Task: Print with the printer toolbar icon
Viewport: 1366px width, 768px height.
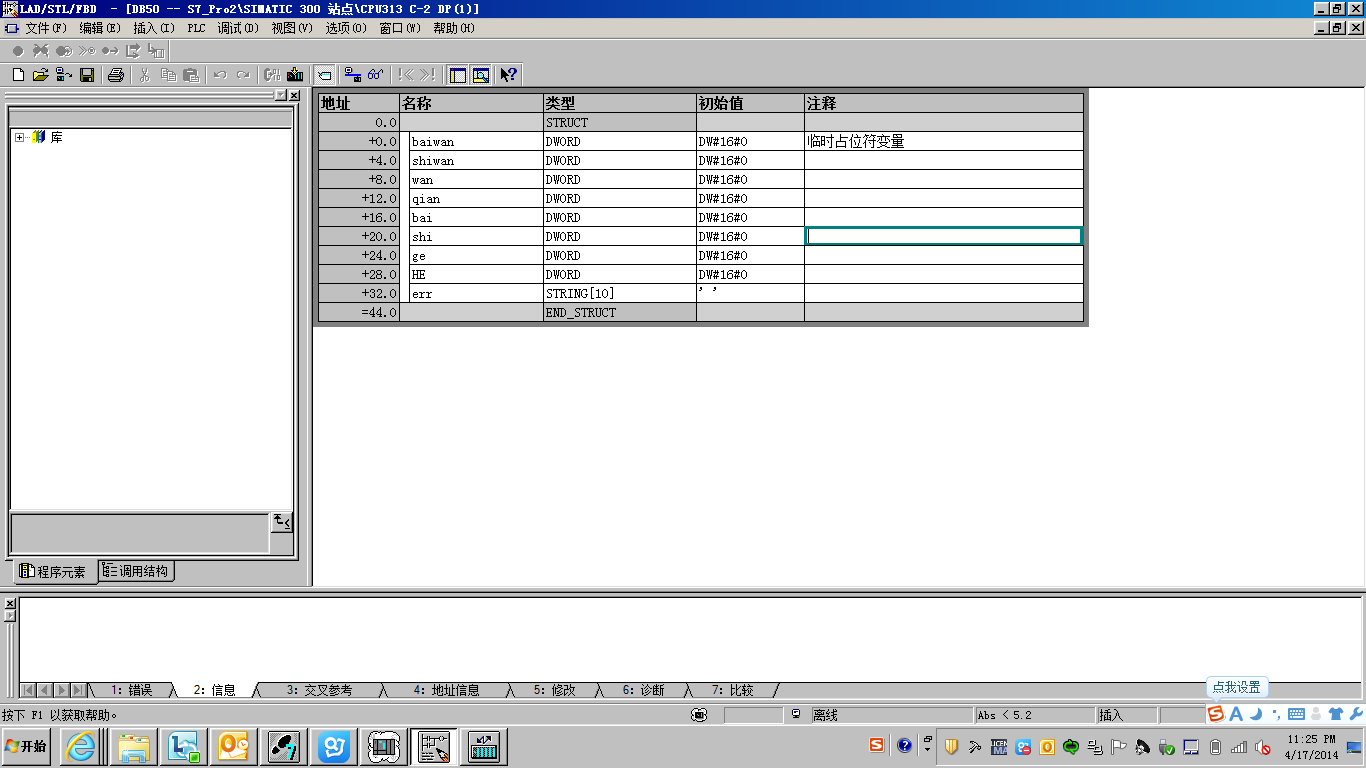Action: pos(116,75)
